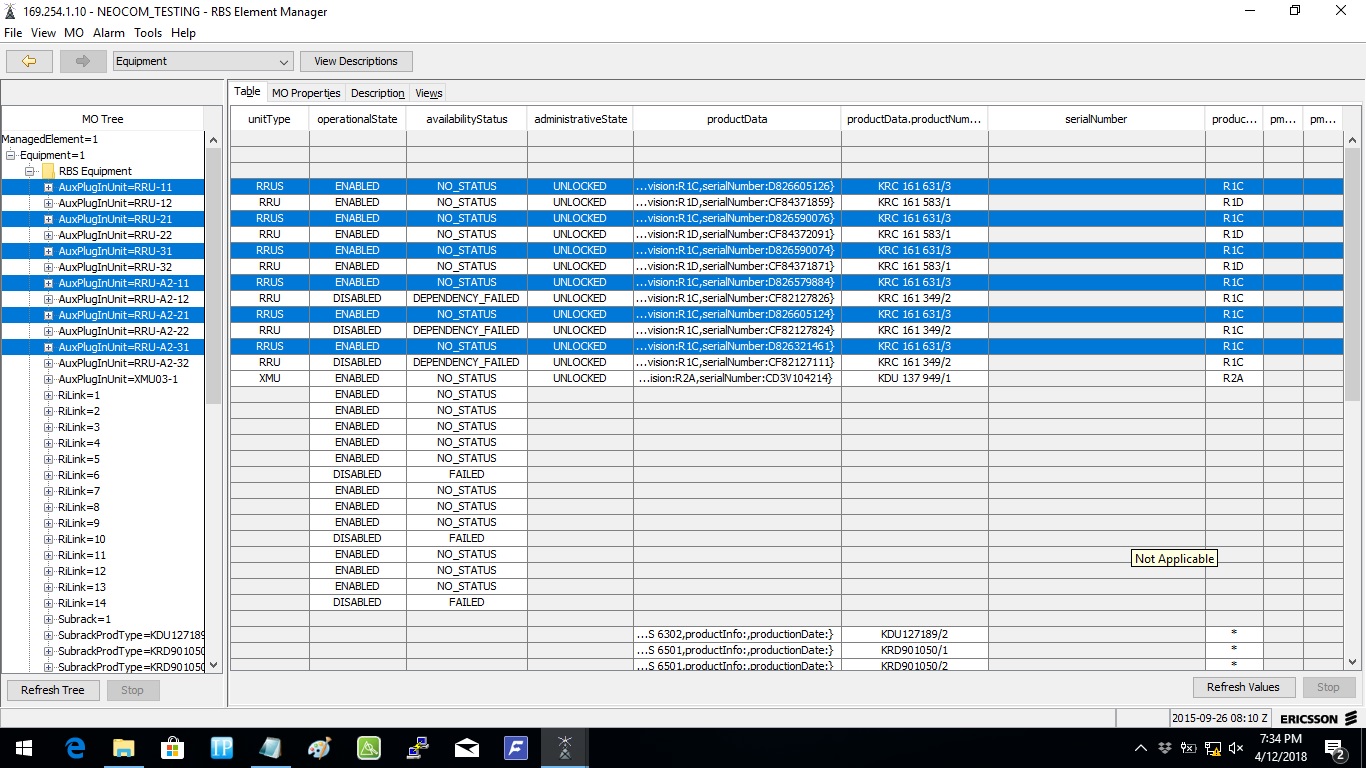Click the View Descriptions button

pos(356,61)
